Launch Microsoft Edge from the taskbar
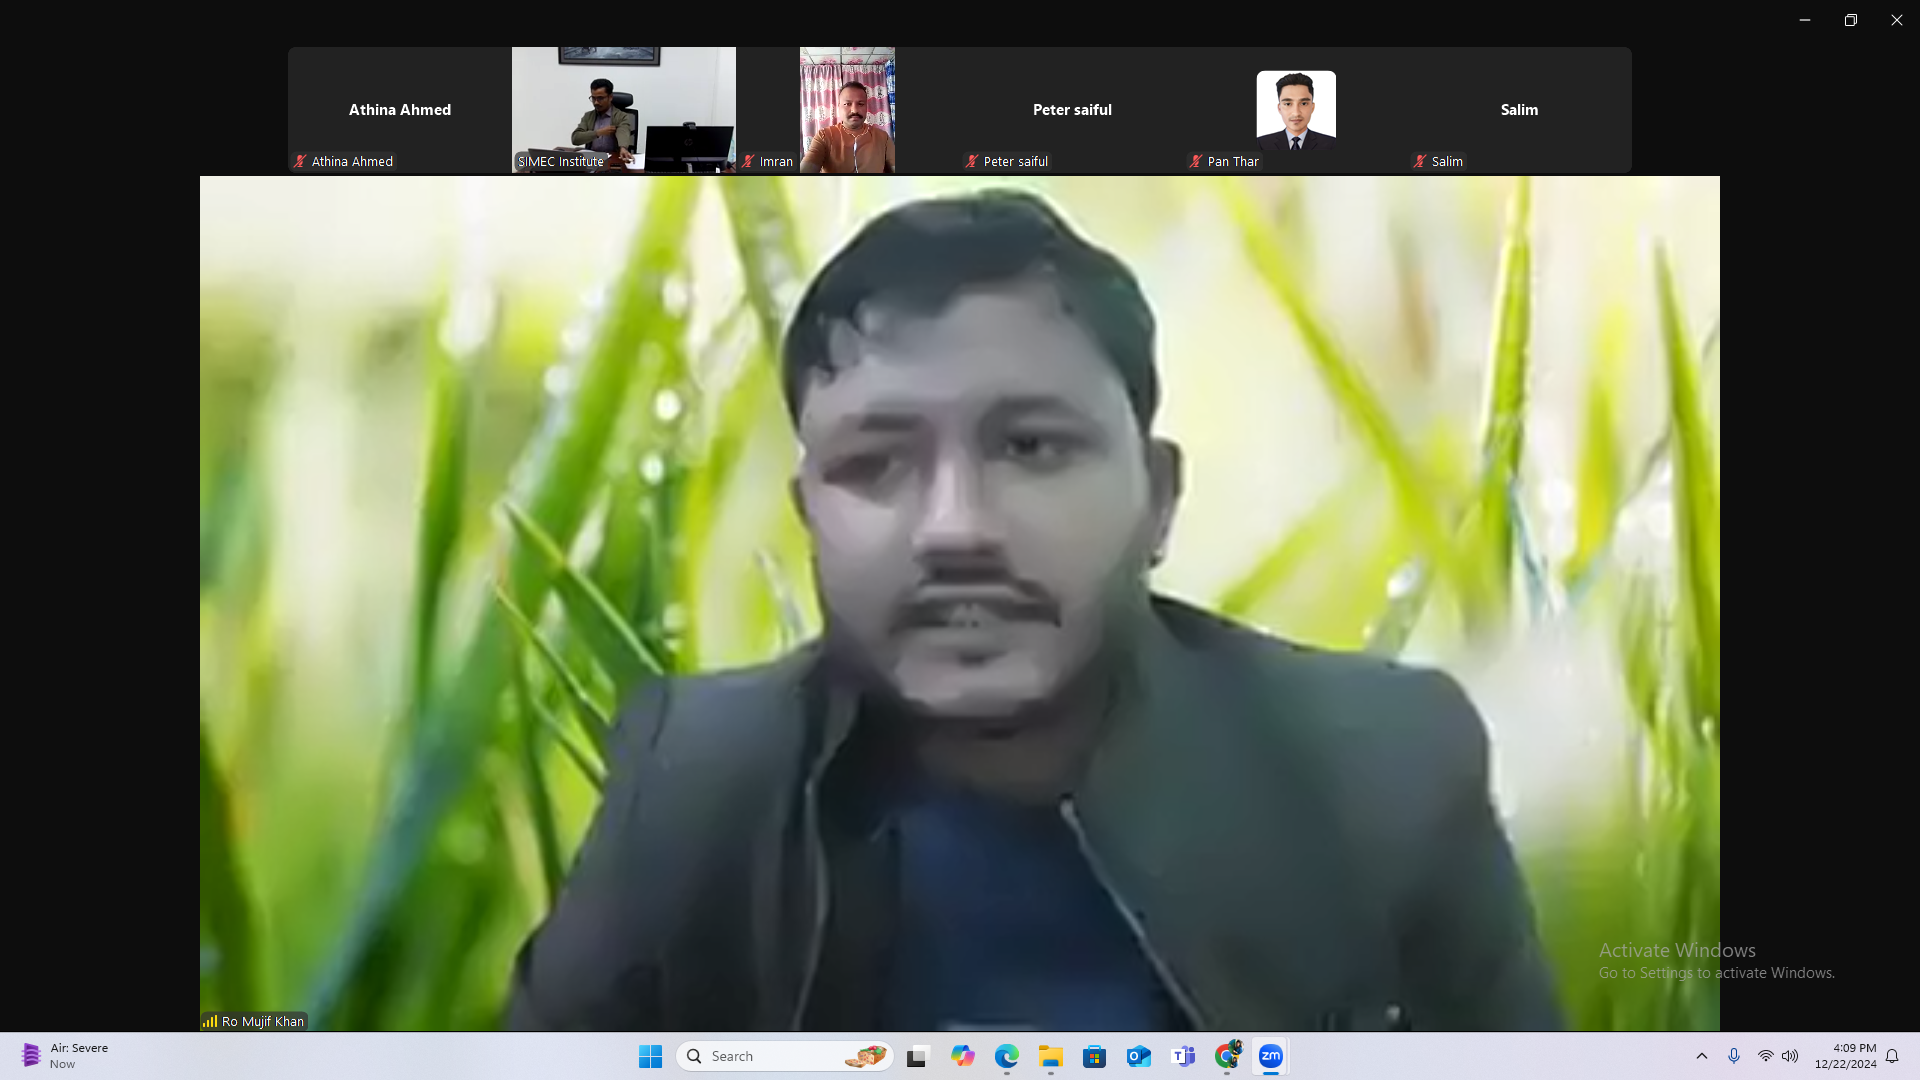The width and height of the screenshot is (1920, 1080). [1007, 1055]
